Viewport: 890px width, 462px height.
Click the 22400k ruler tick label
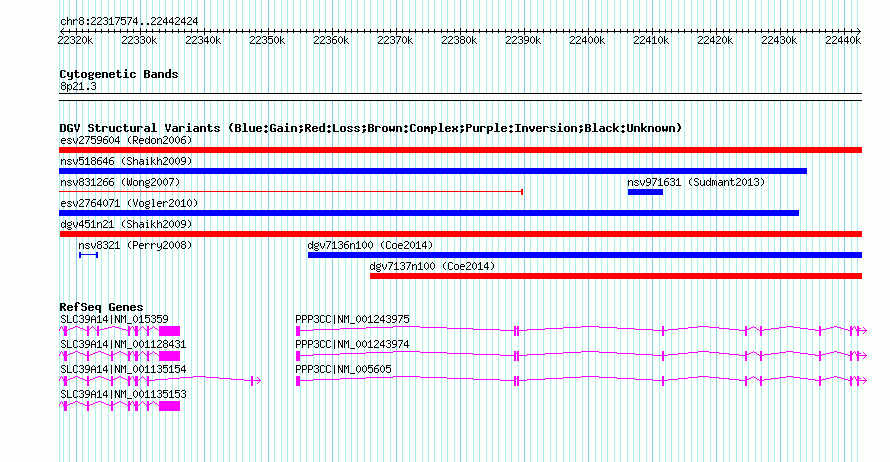(x=587, y=40)
